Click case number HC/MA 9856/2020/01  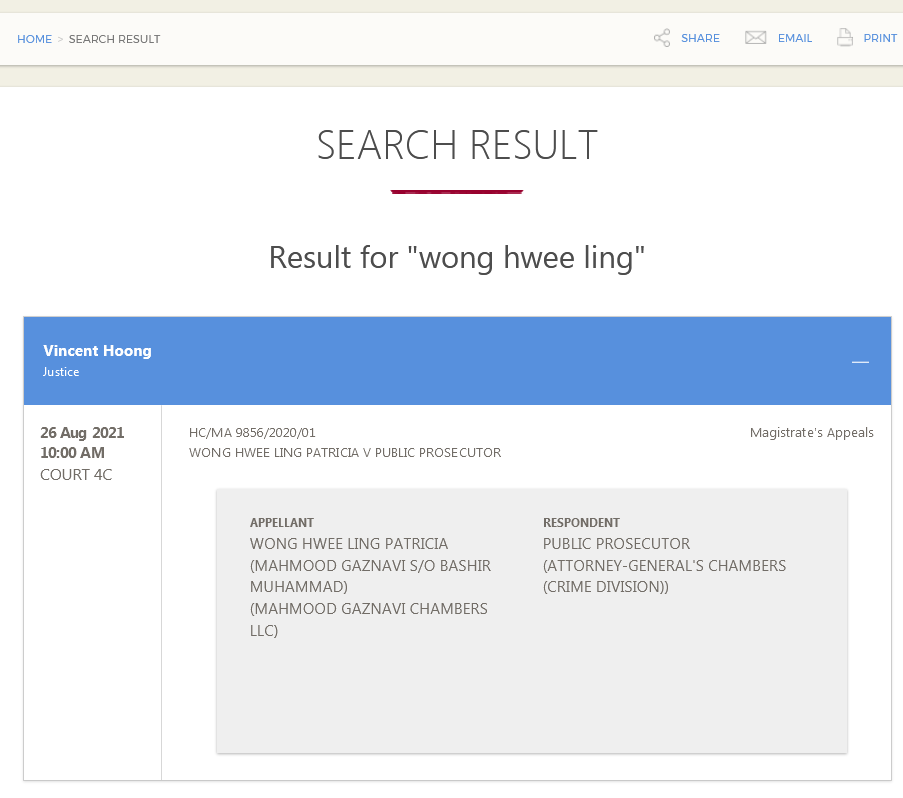(x=252, y=433)
